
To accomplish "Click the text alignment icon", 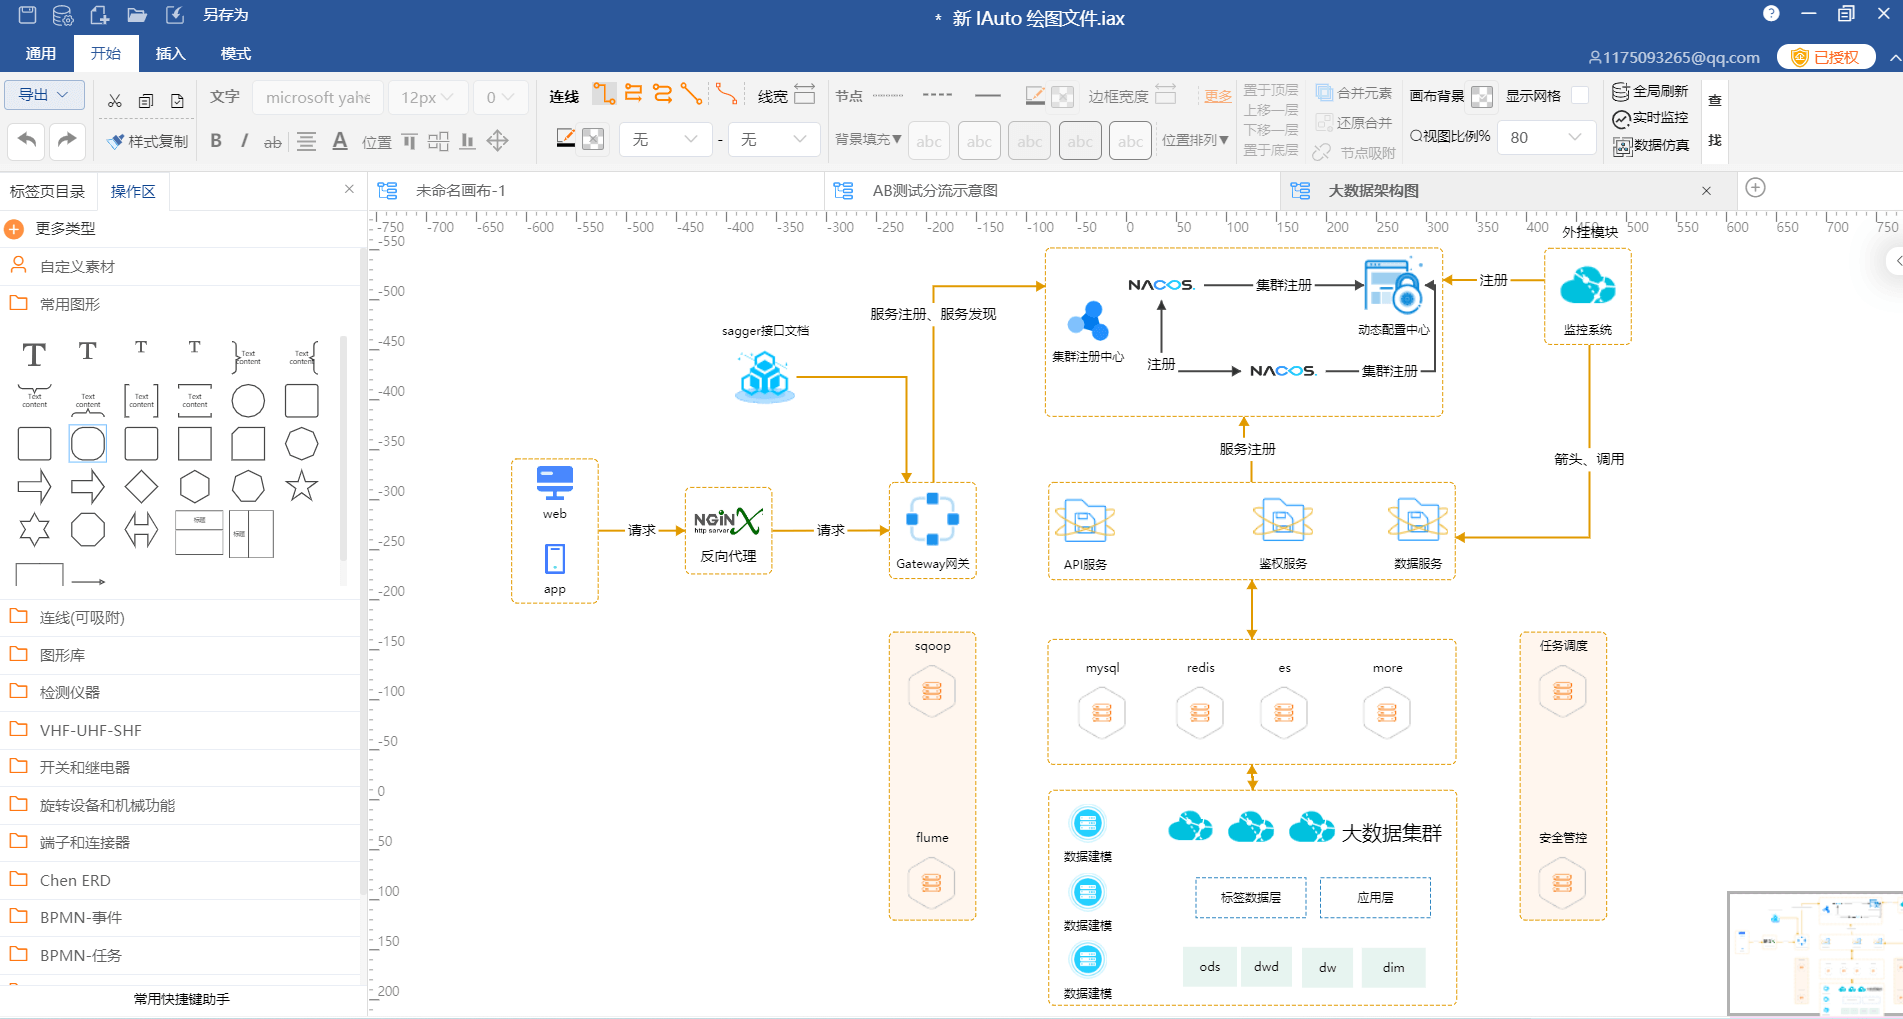I will click(x=307, y=141).
